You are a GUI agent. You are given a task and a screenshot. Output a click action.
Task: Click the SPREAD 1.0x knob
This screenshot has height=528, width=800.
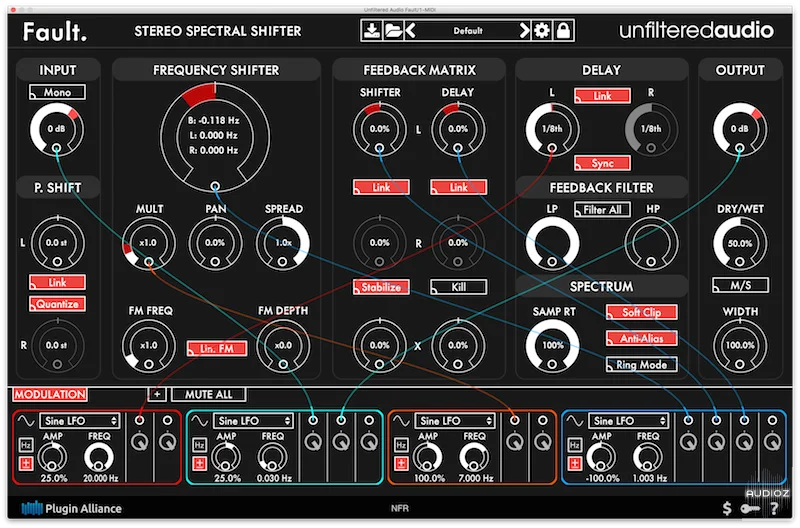(283, 243)
